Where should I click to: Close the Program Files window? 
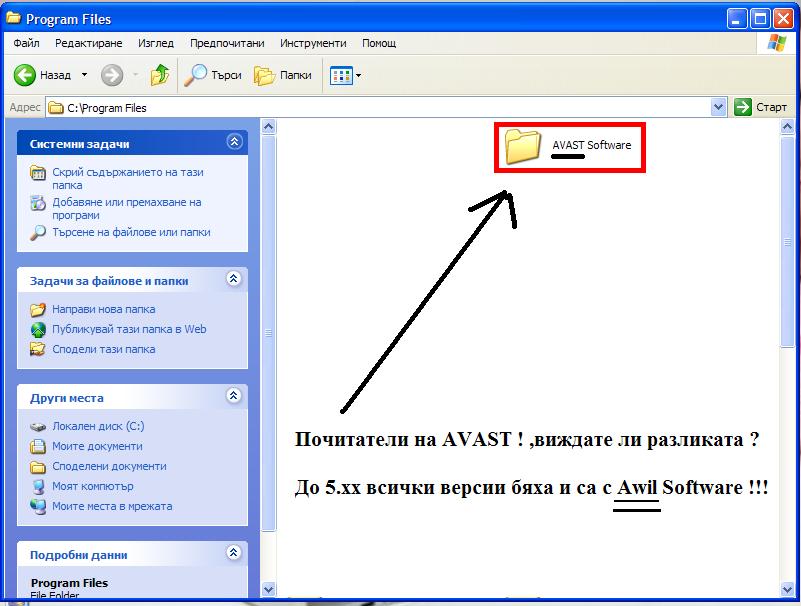pos(783,19)
